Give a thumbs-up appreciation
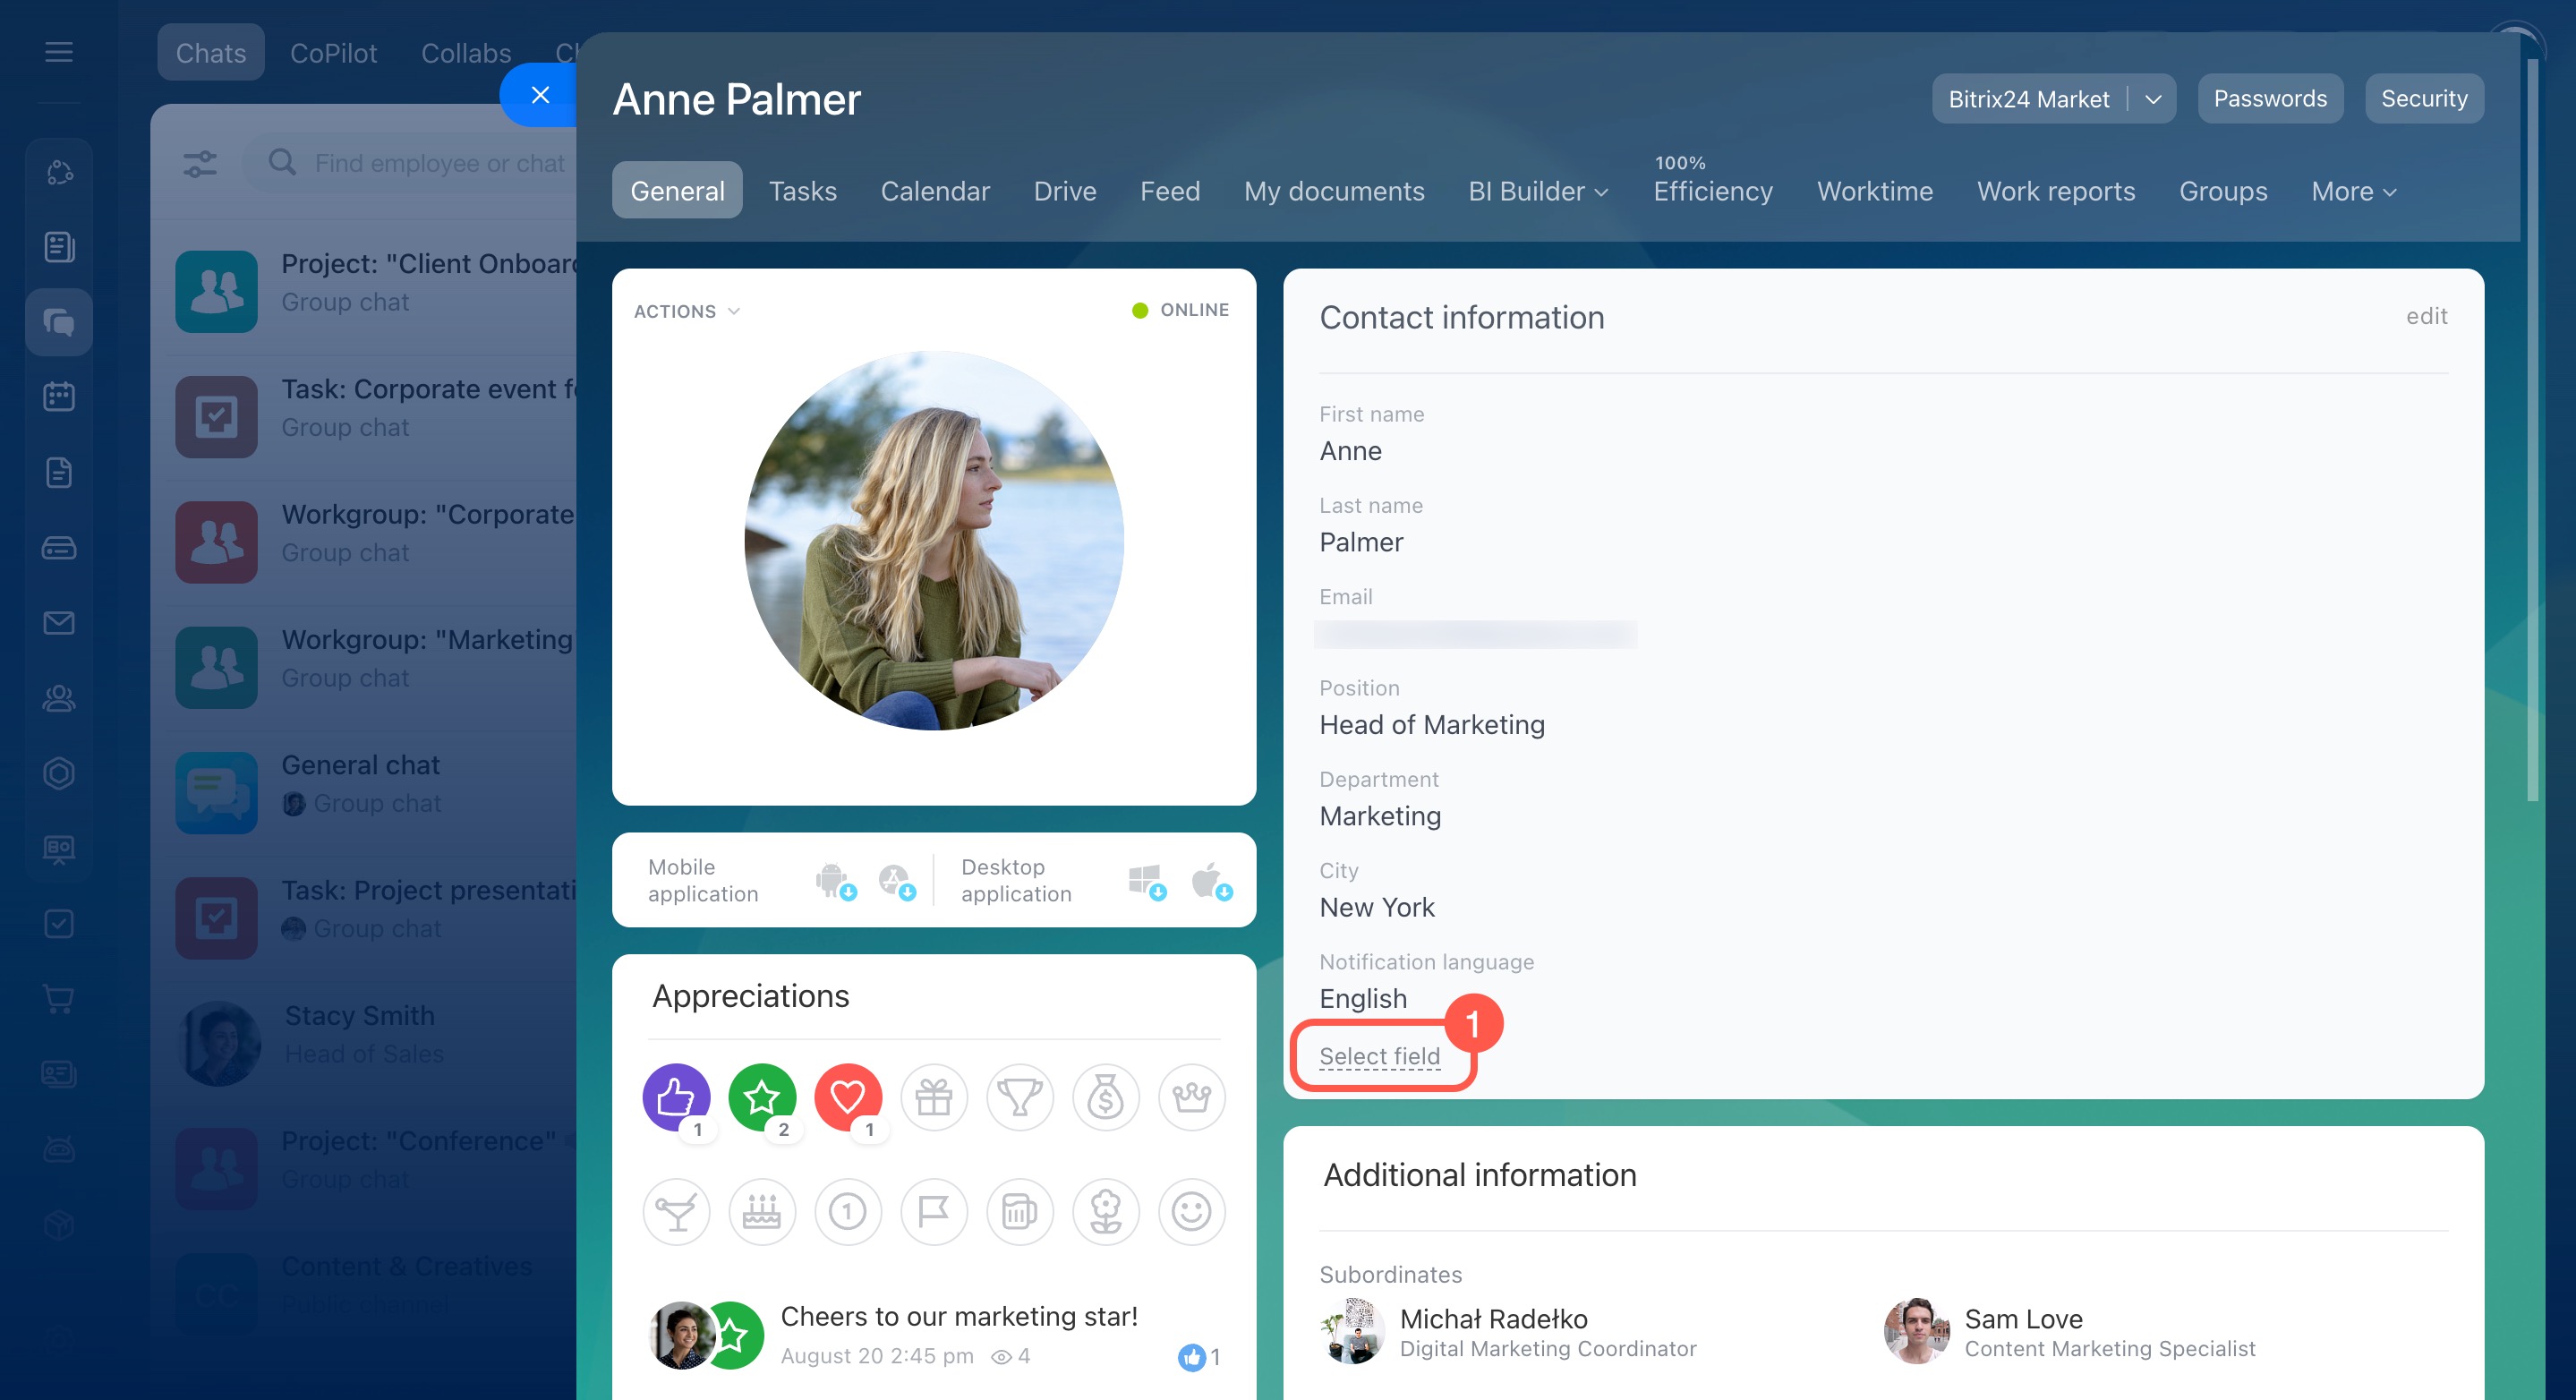 click(676, 1097)
